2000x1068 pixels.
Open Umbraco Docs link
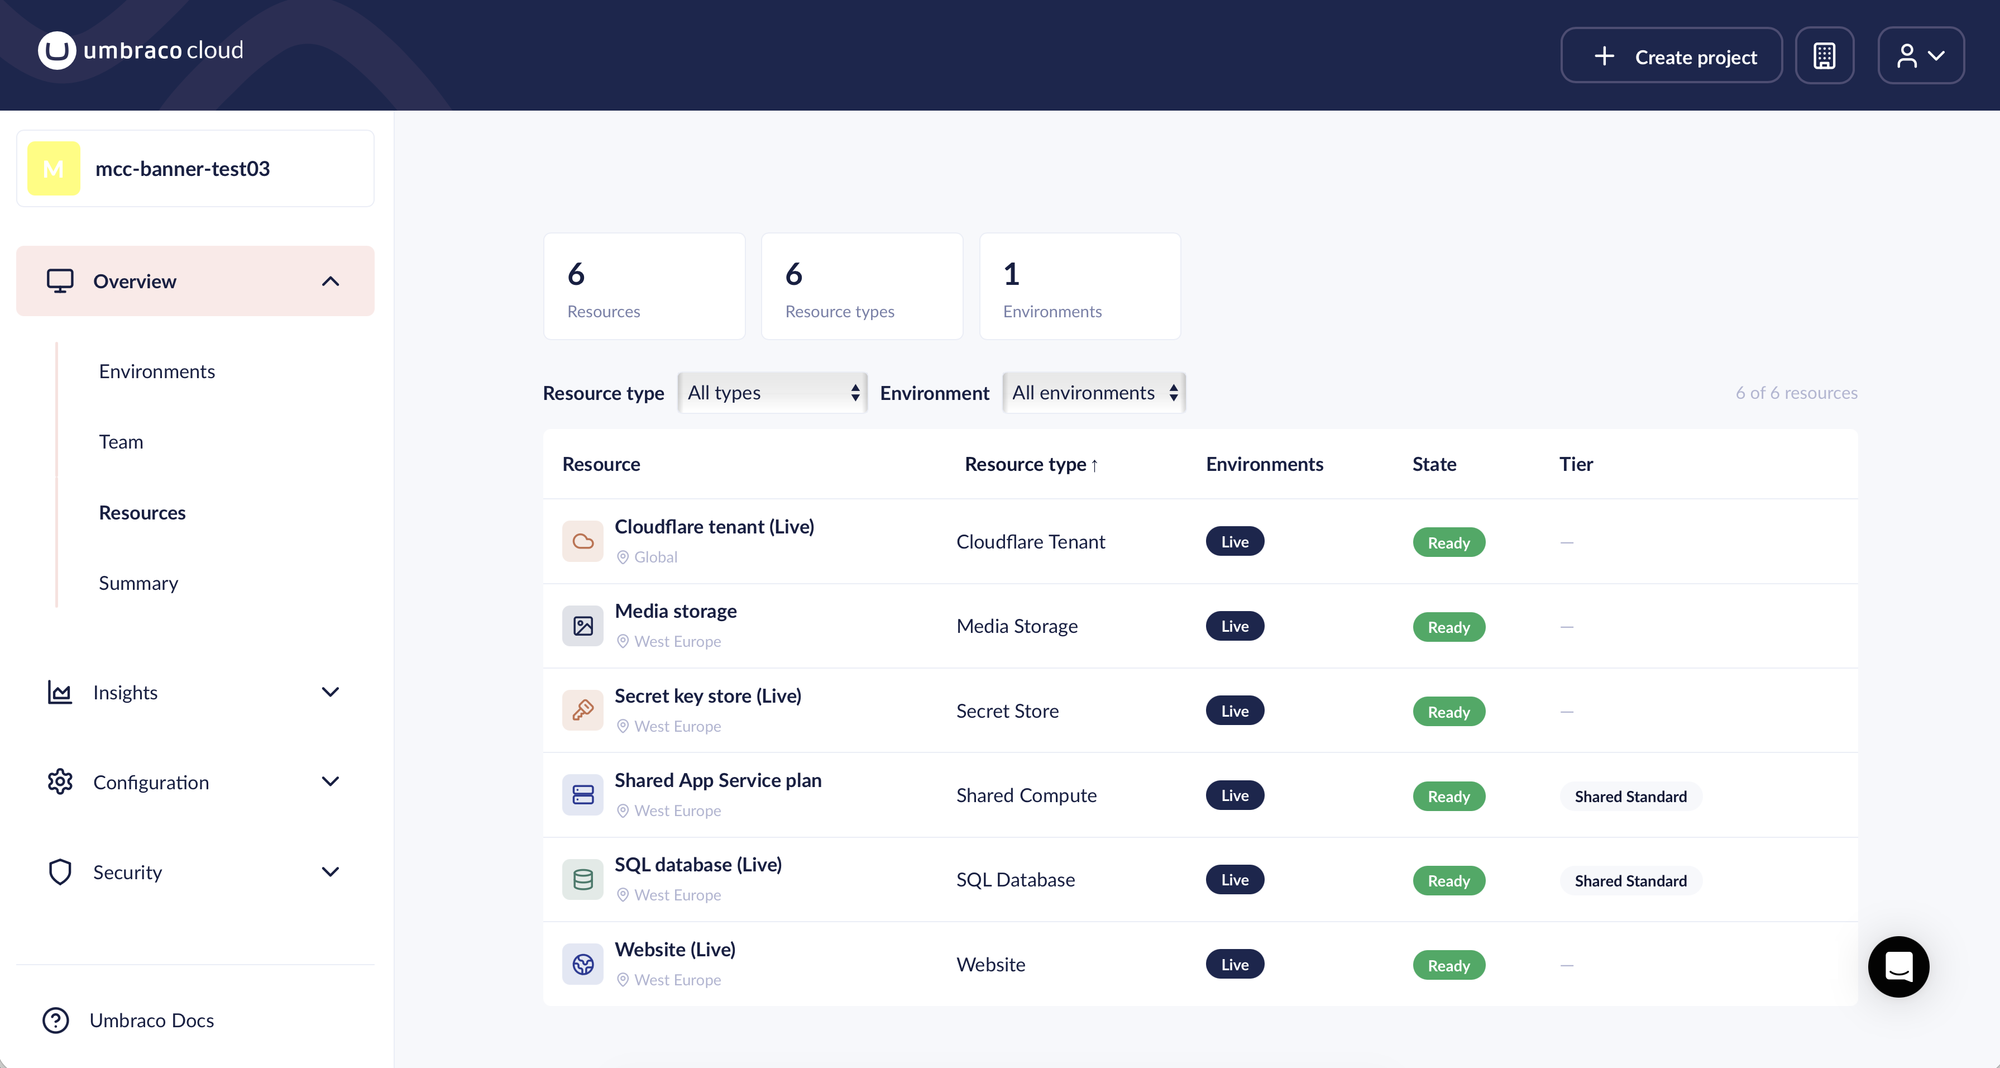[x=152, y=1020]
